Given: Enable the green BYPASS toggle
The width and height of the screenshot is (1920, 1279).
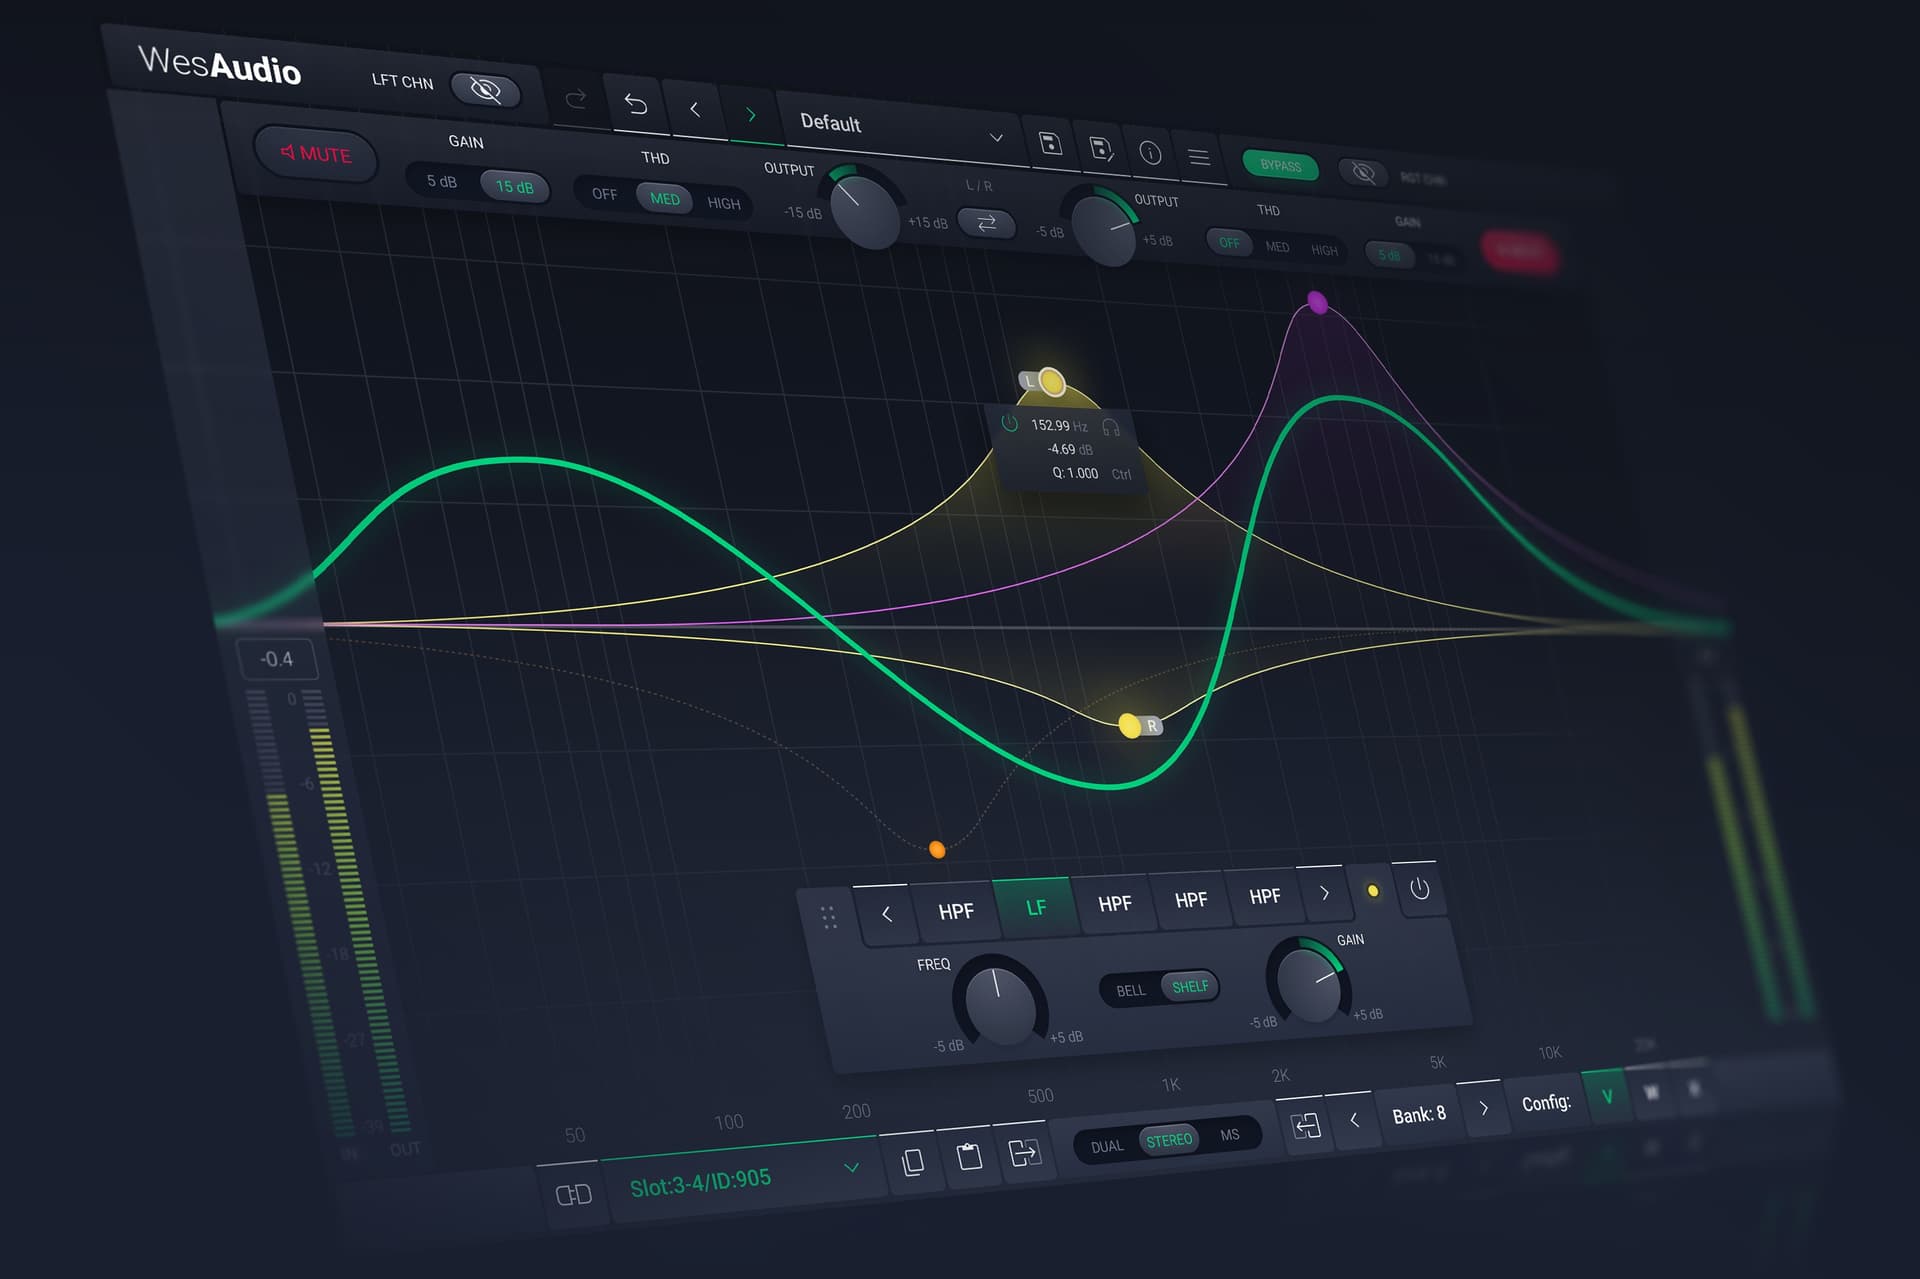Looking at the screenshot, I should 1280,165.
